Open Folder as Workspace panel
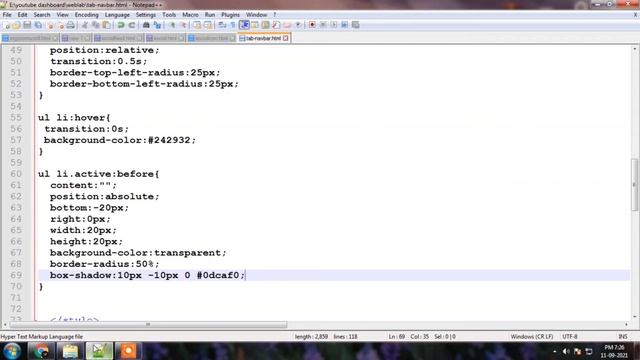This screenshot has width=640, height=360. click(287, 25)
